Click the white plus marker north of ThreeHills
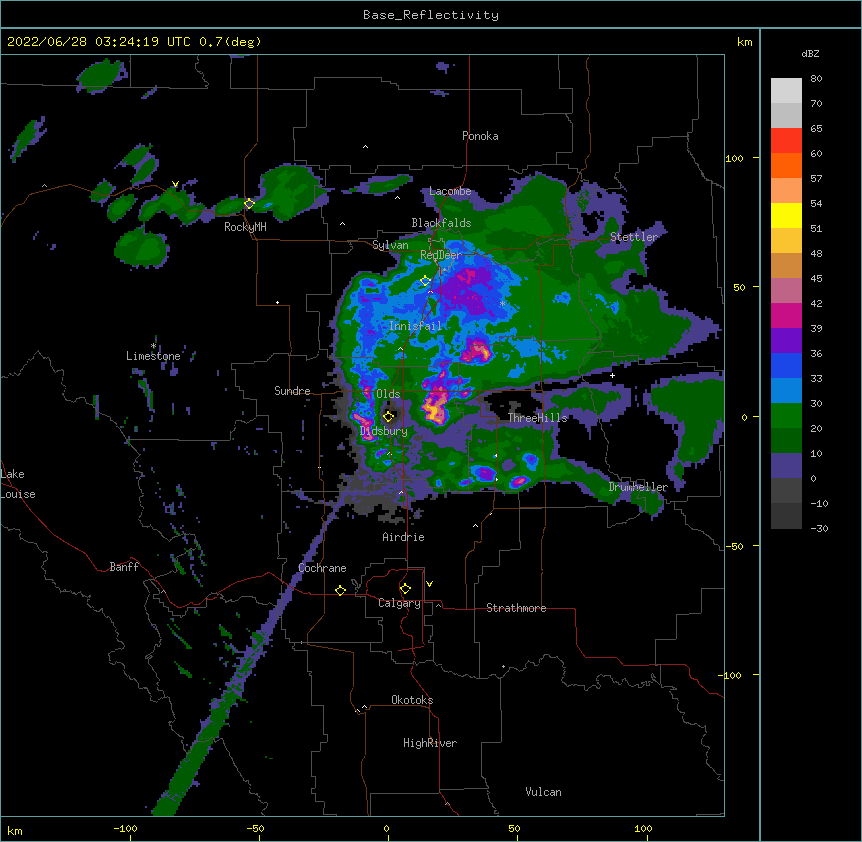862x842 pixels. click(612, 375)
